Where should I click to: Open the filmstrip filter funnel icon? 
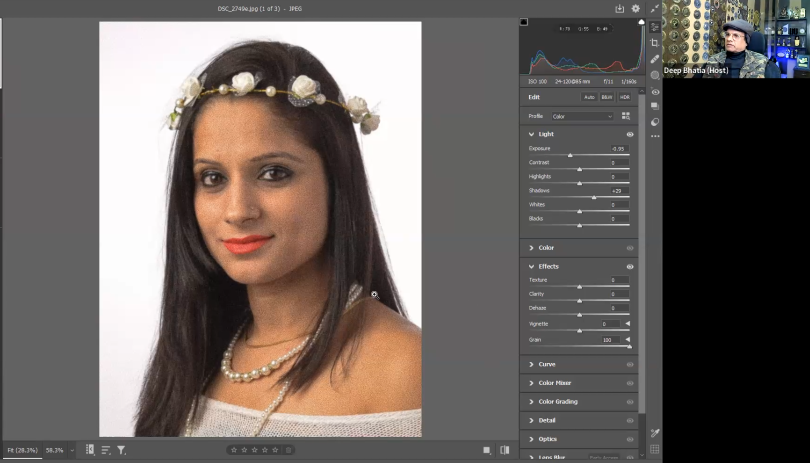point(121,450)
